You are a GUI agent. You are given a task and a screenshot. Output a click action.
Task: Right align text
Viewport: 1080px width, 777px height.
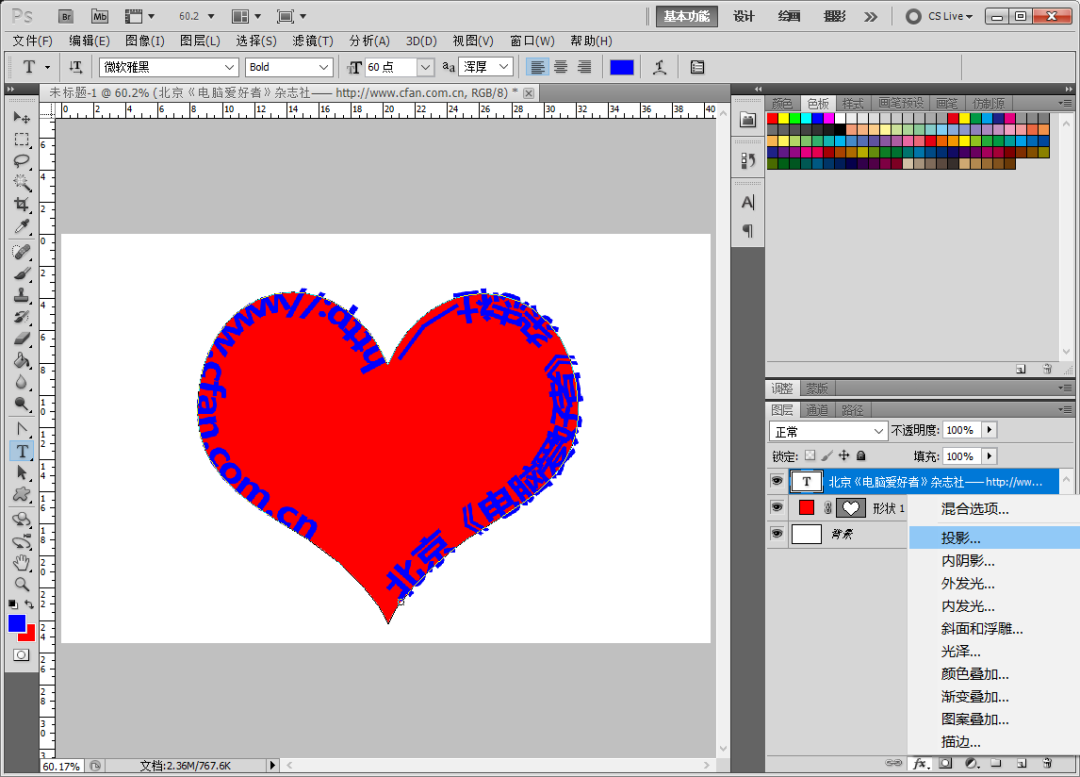(584, 67)
